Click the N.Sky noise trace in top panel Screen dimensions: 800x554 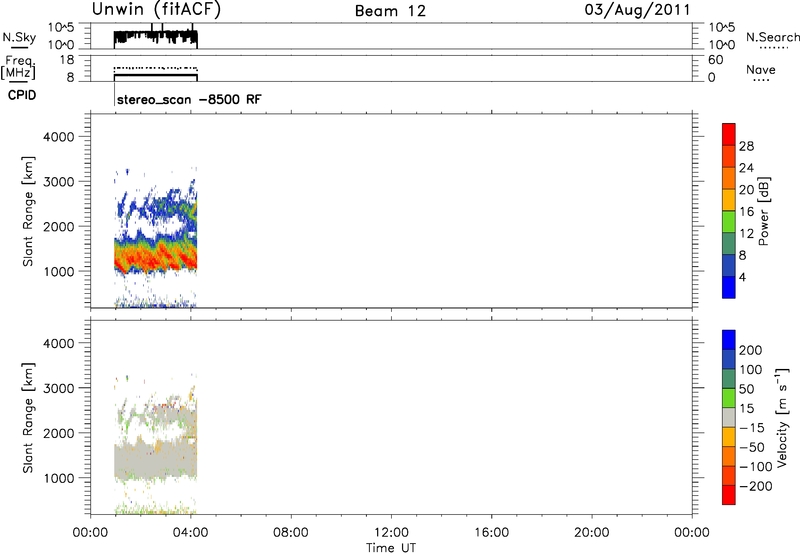point(155,37)
